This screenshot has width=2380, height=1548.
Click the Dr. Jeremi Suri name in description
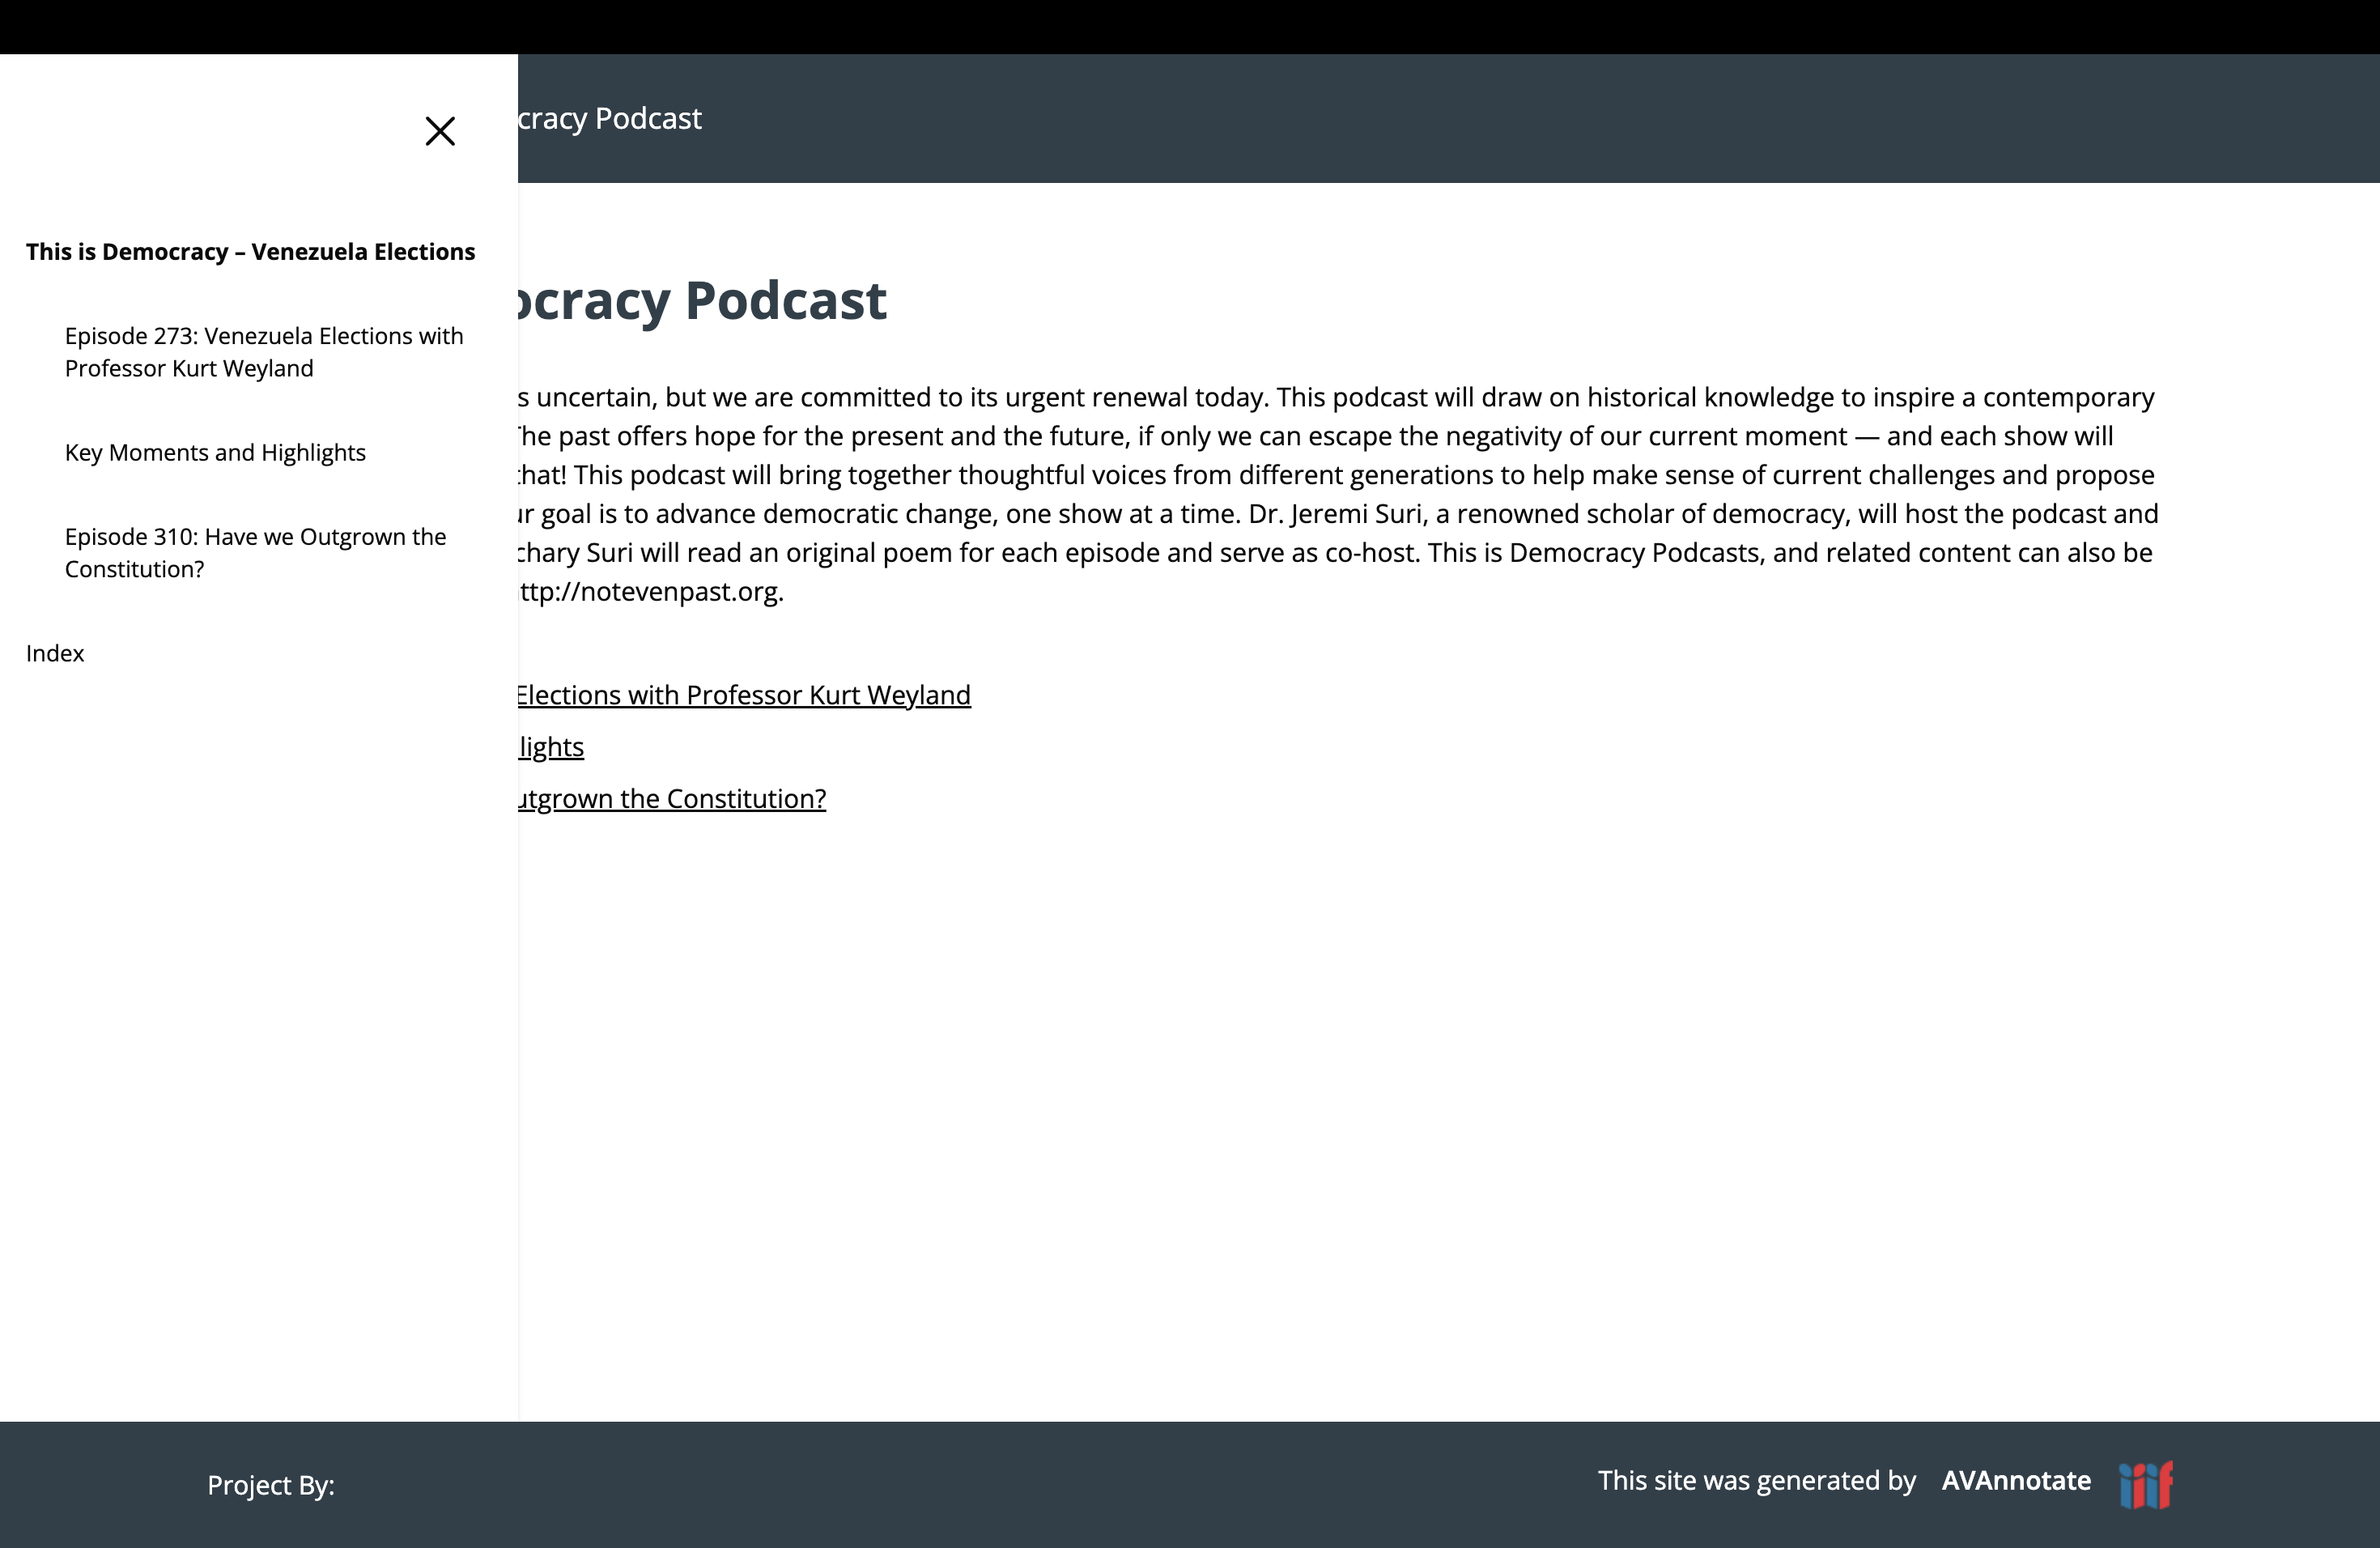point(1335,514)
